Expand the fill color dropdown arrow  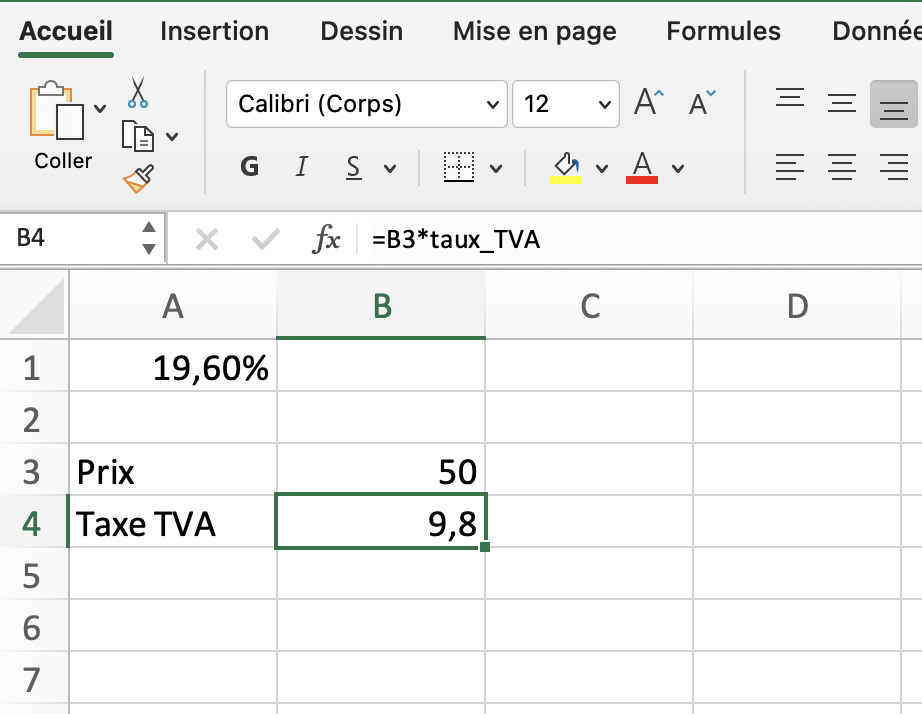point(602,168)
